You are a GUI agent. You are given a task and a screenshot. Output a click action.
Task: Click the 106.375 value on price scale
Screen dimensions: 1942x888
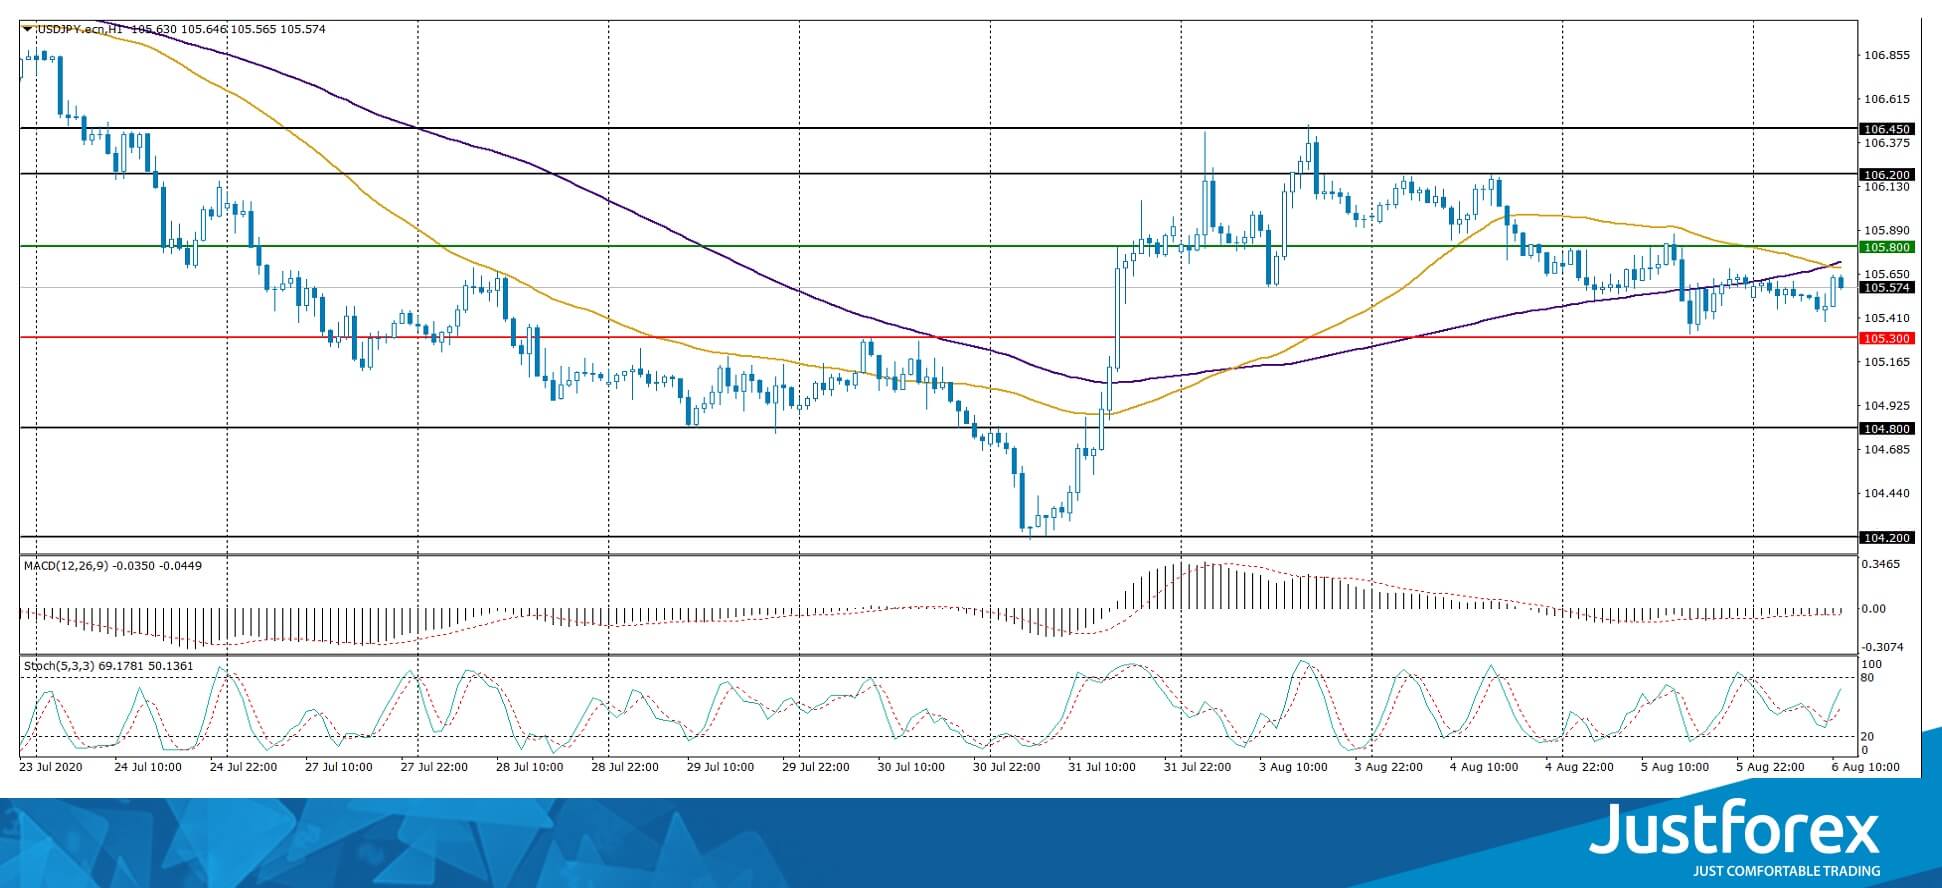(1888, 143)
